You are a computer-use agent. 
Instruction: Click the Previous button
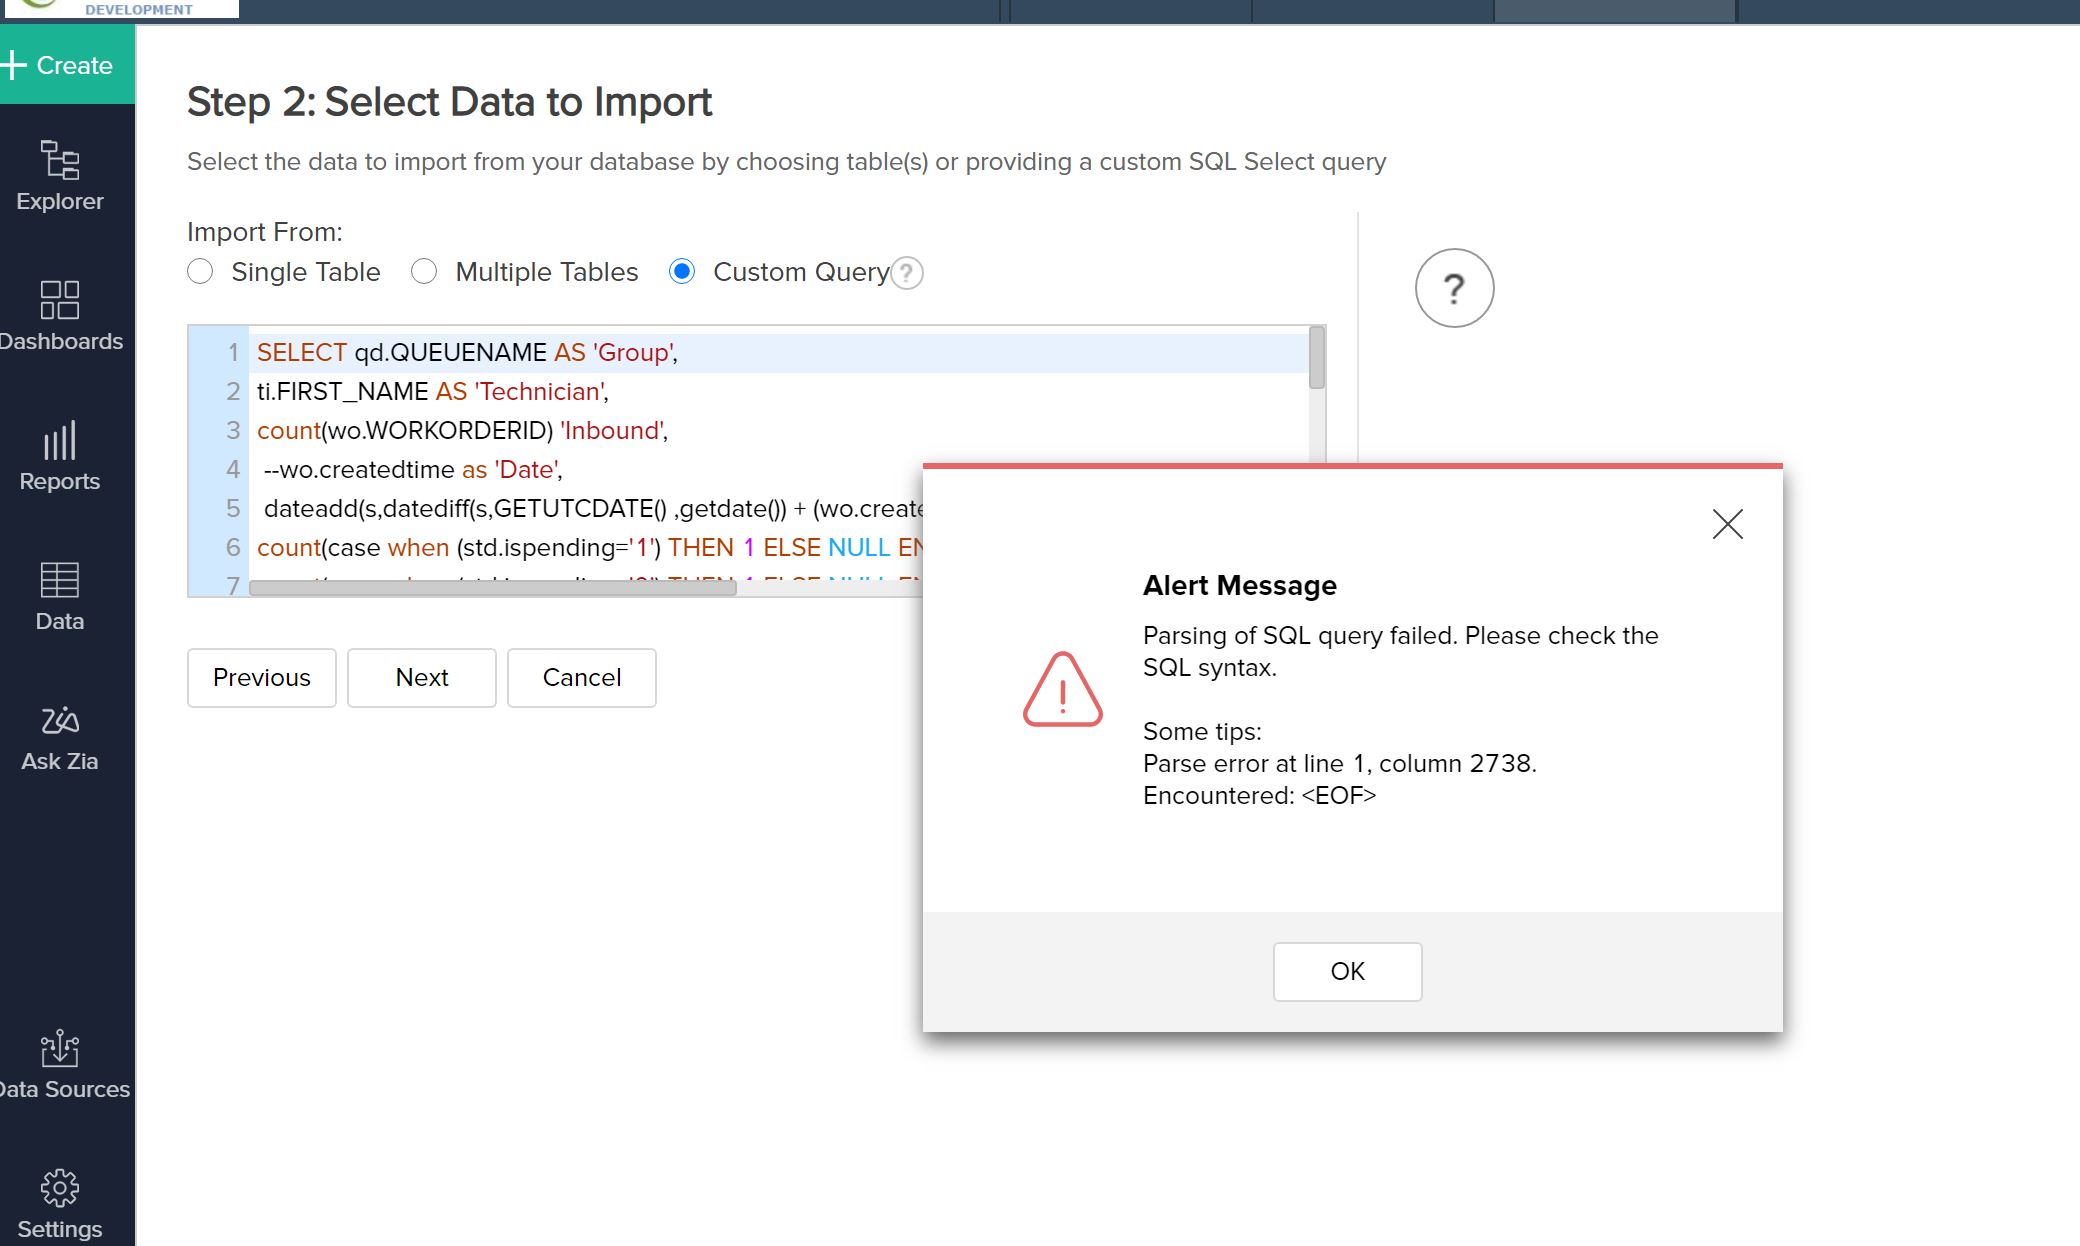262,678
